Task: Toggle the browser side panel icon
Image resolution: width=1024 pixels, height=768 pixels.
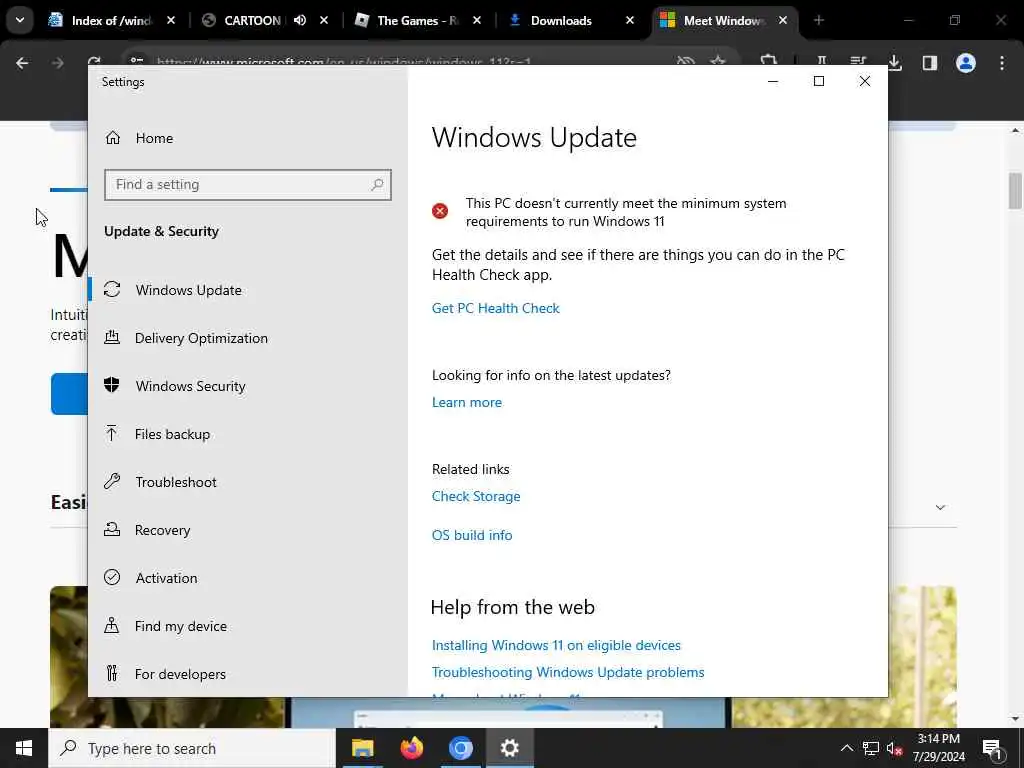Action: [929, 63]
